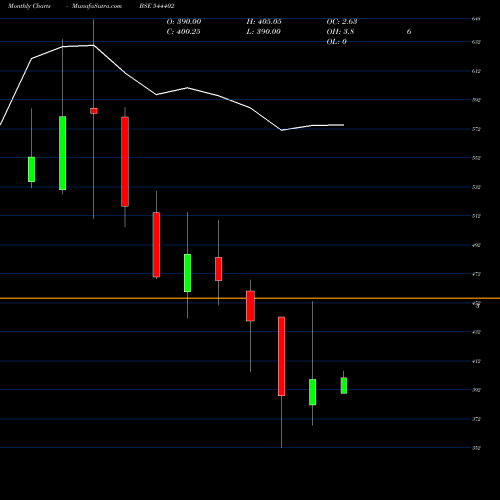The width and height of the screenshot is (500, 500).
Task: Click the open value O: 390.00
Action: point(184,22)
